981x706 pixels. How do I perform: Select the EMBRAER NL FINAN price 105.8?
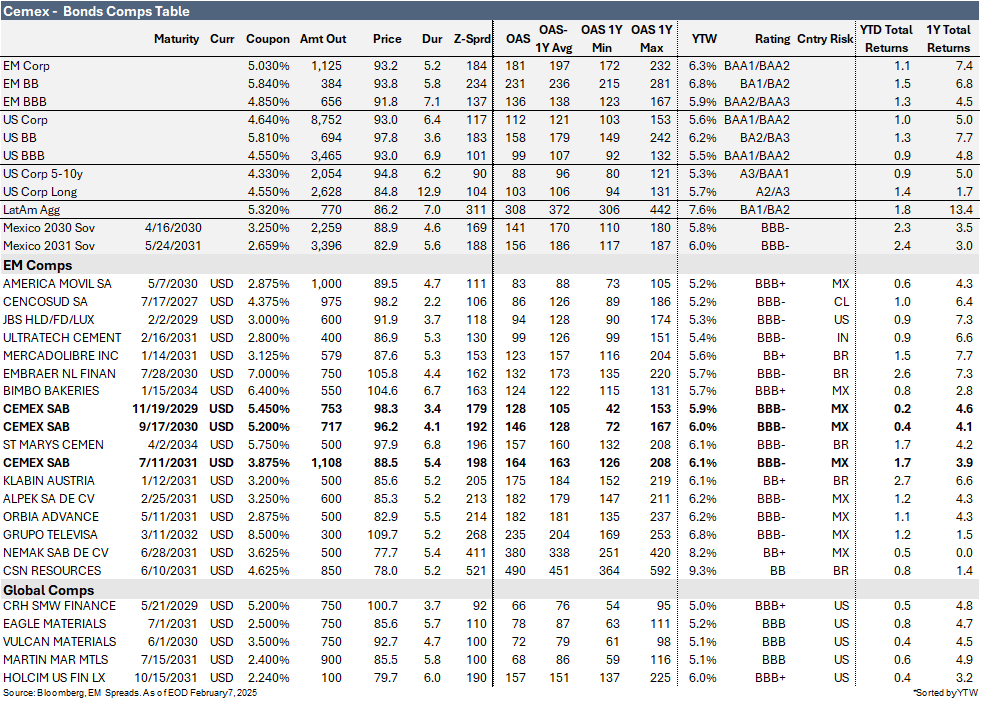coord(382,374)
